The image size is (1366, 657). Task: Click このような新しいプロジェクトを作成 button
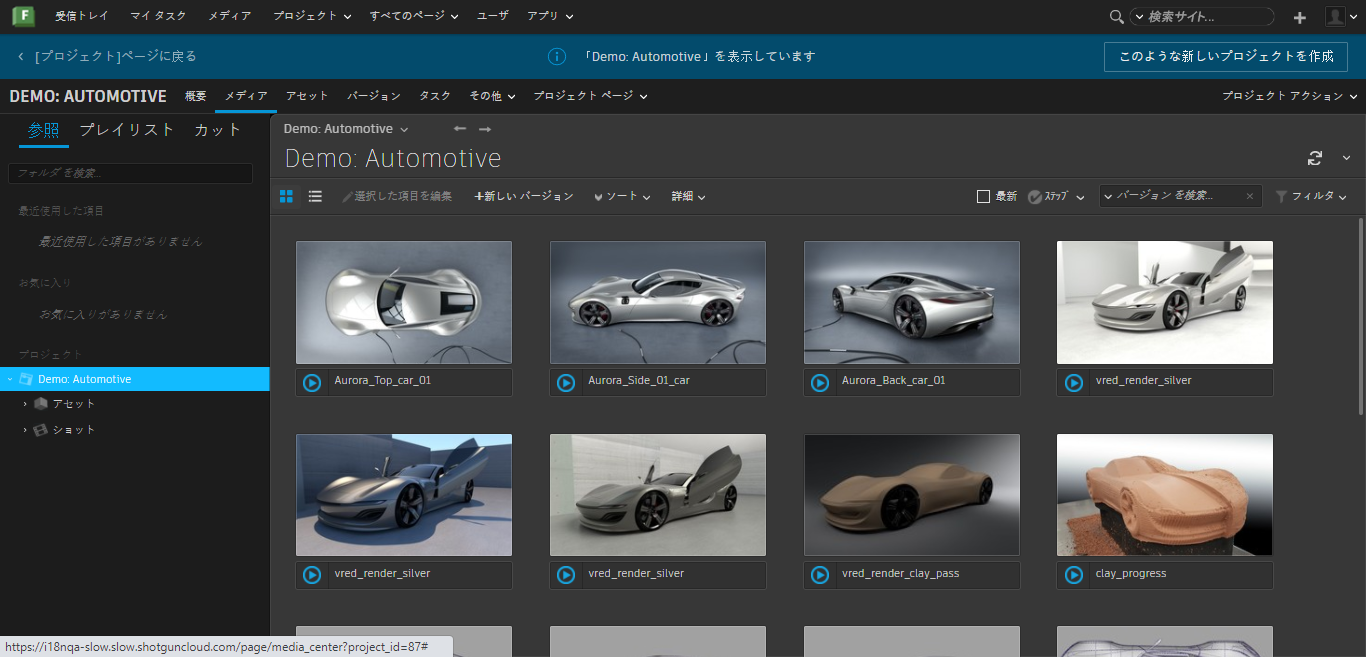tap(1226, 57)
